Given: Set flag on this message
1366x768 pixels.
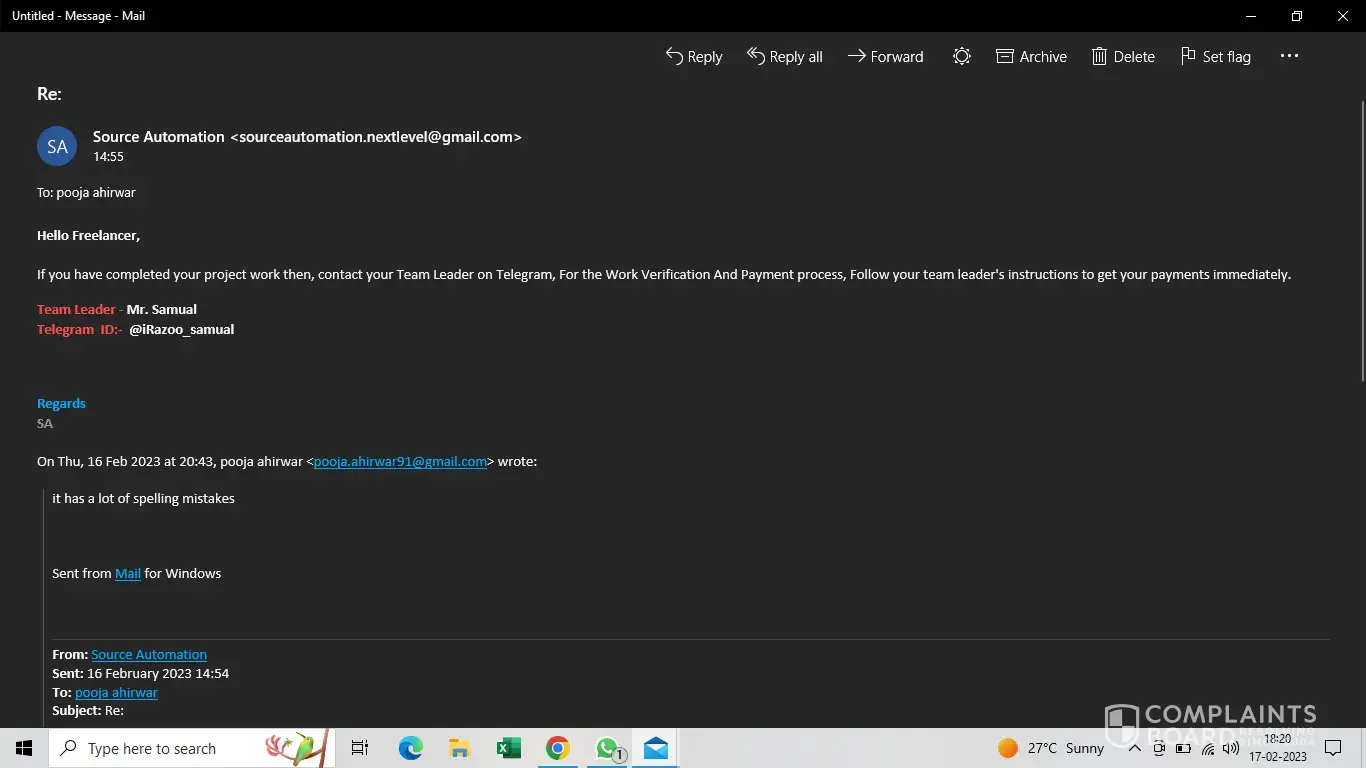Looking at the screenshot, I should point(1215,57).
